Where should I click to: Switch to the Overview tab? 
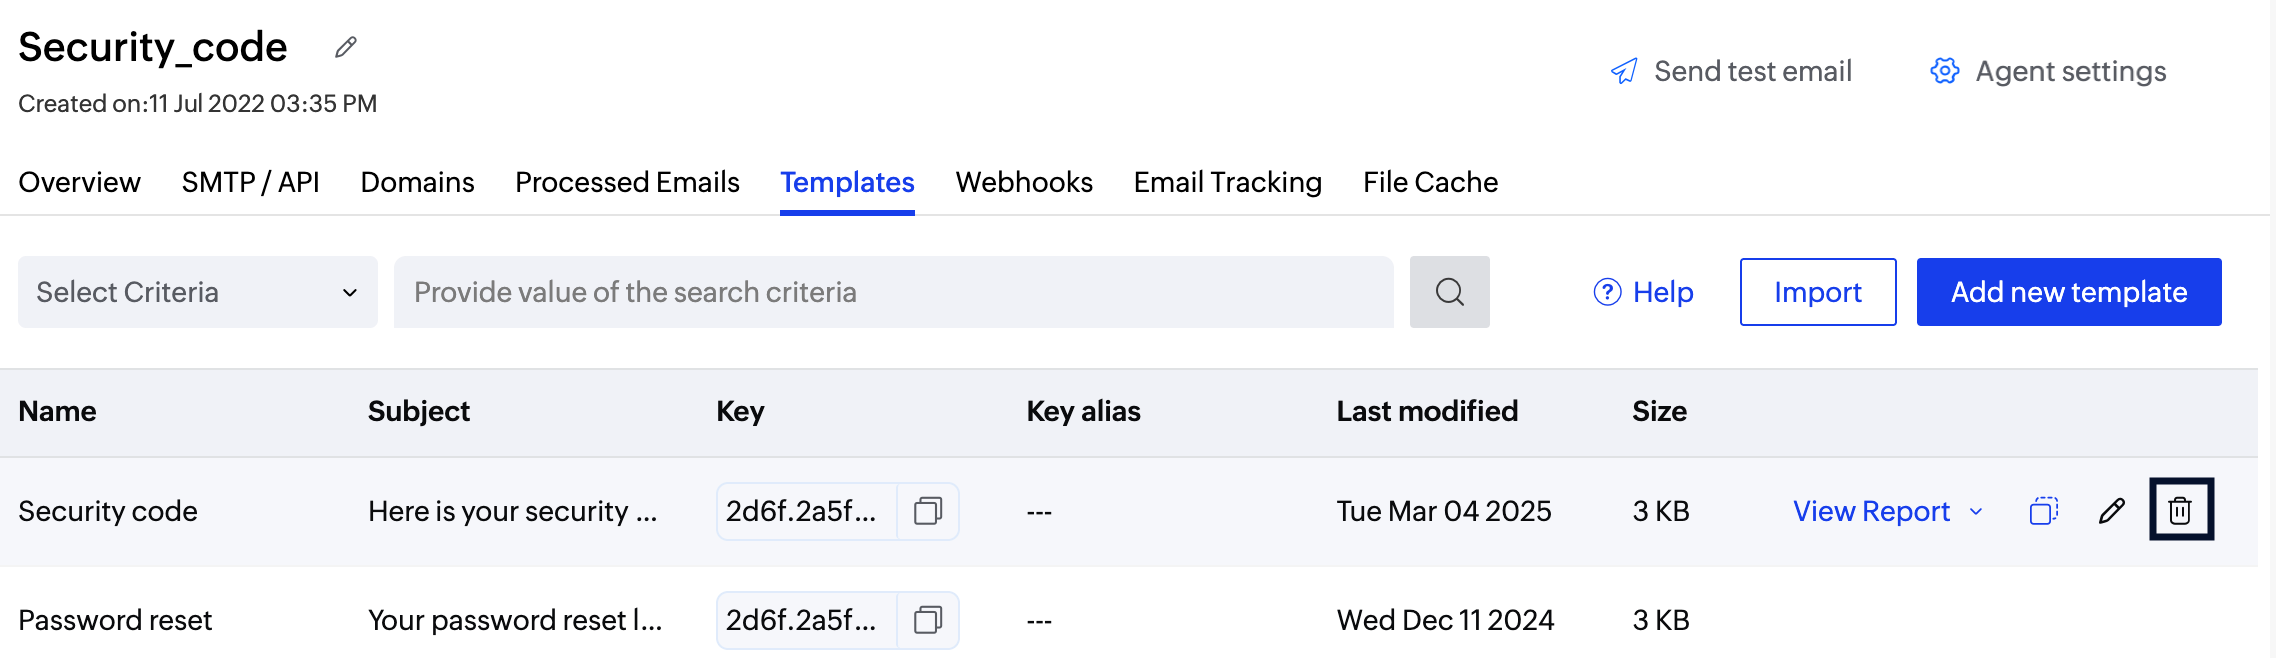(x=79, y=182)
